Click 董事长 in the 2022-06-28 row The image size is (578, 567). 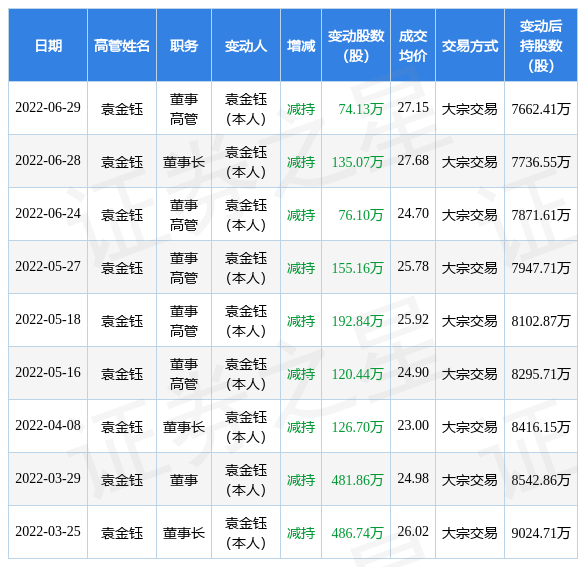[x=184, y=162]
